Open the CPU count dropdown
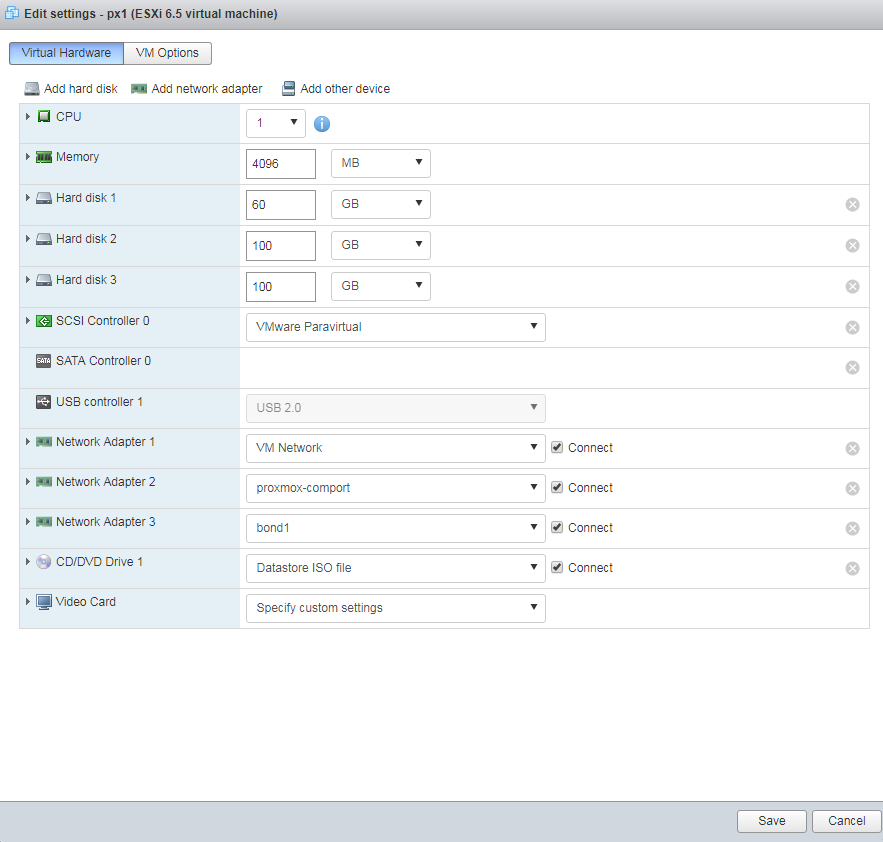The height and width of the screenshot is (842, 883). pos(276,123)
